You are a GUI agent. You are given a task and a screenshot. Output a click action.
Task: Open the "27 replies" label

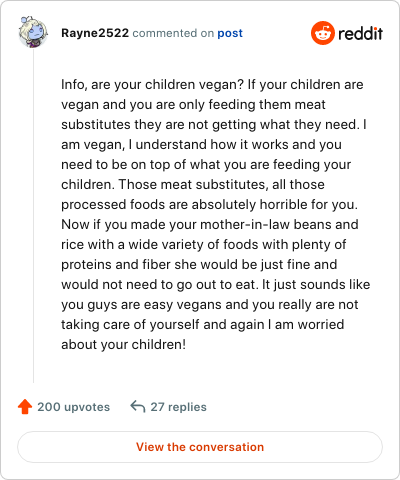click(178, 407)
